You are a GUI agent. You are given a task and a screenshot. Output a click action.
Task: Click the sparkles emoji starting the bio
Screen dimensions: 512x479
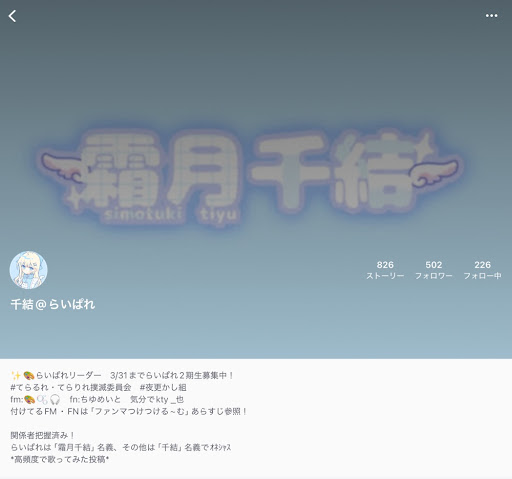coord(16,376)
